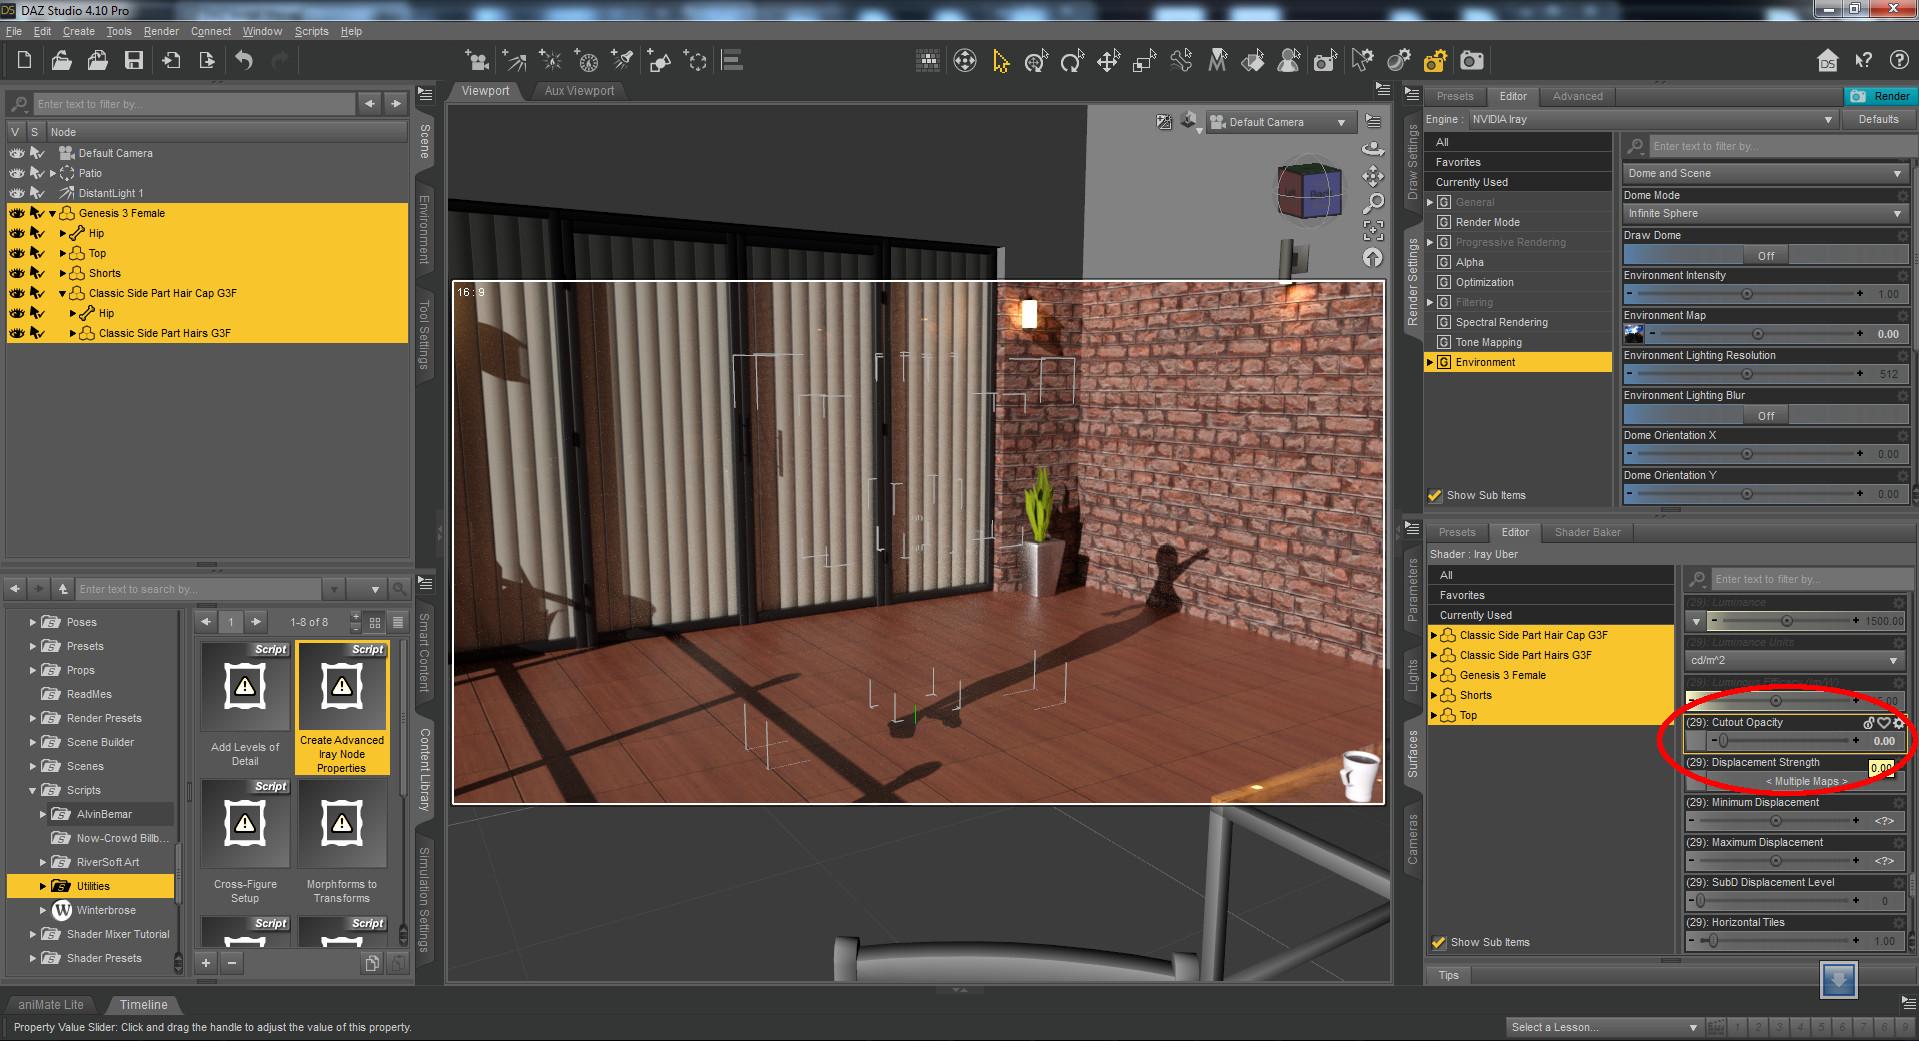
Task: Switch Environment Lighting Blur Off toggle
Action: point(1765,415)
